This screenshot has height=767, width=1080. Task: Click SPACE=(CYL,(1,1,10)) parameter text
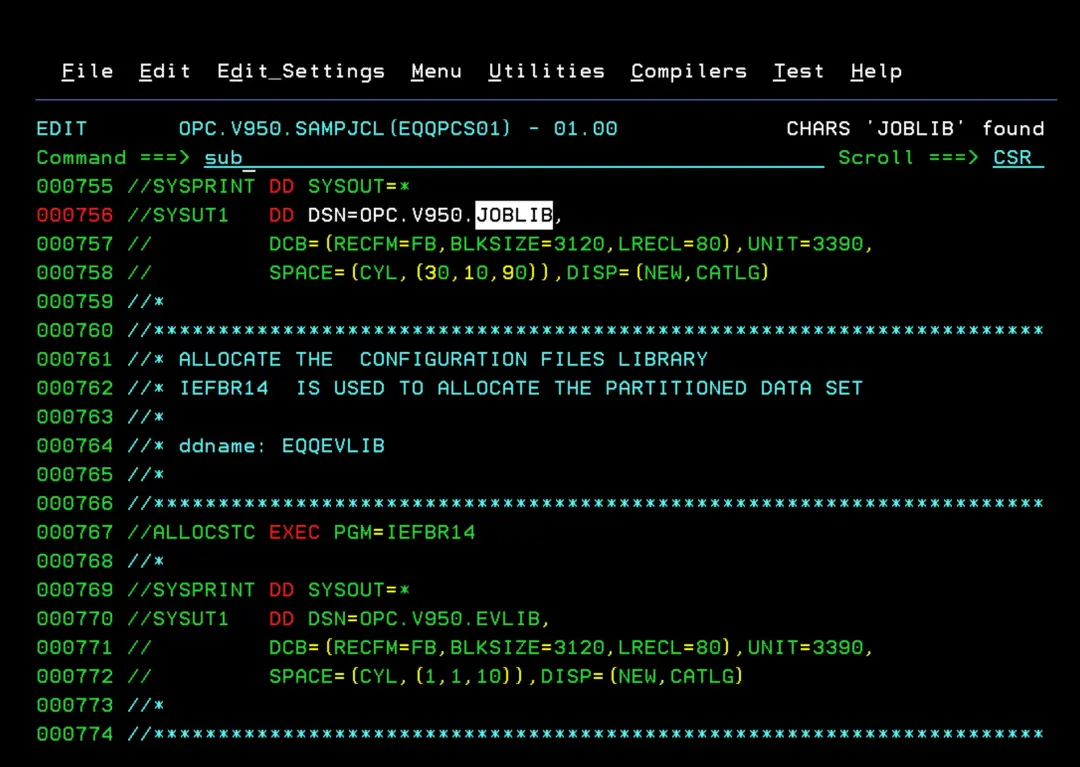click(x=397, y=677)
